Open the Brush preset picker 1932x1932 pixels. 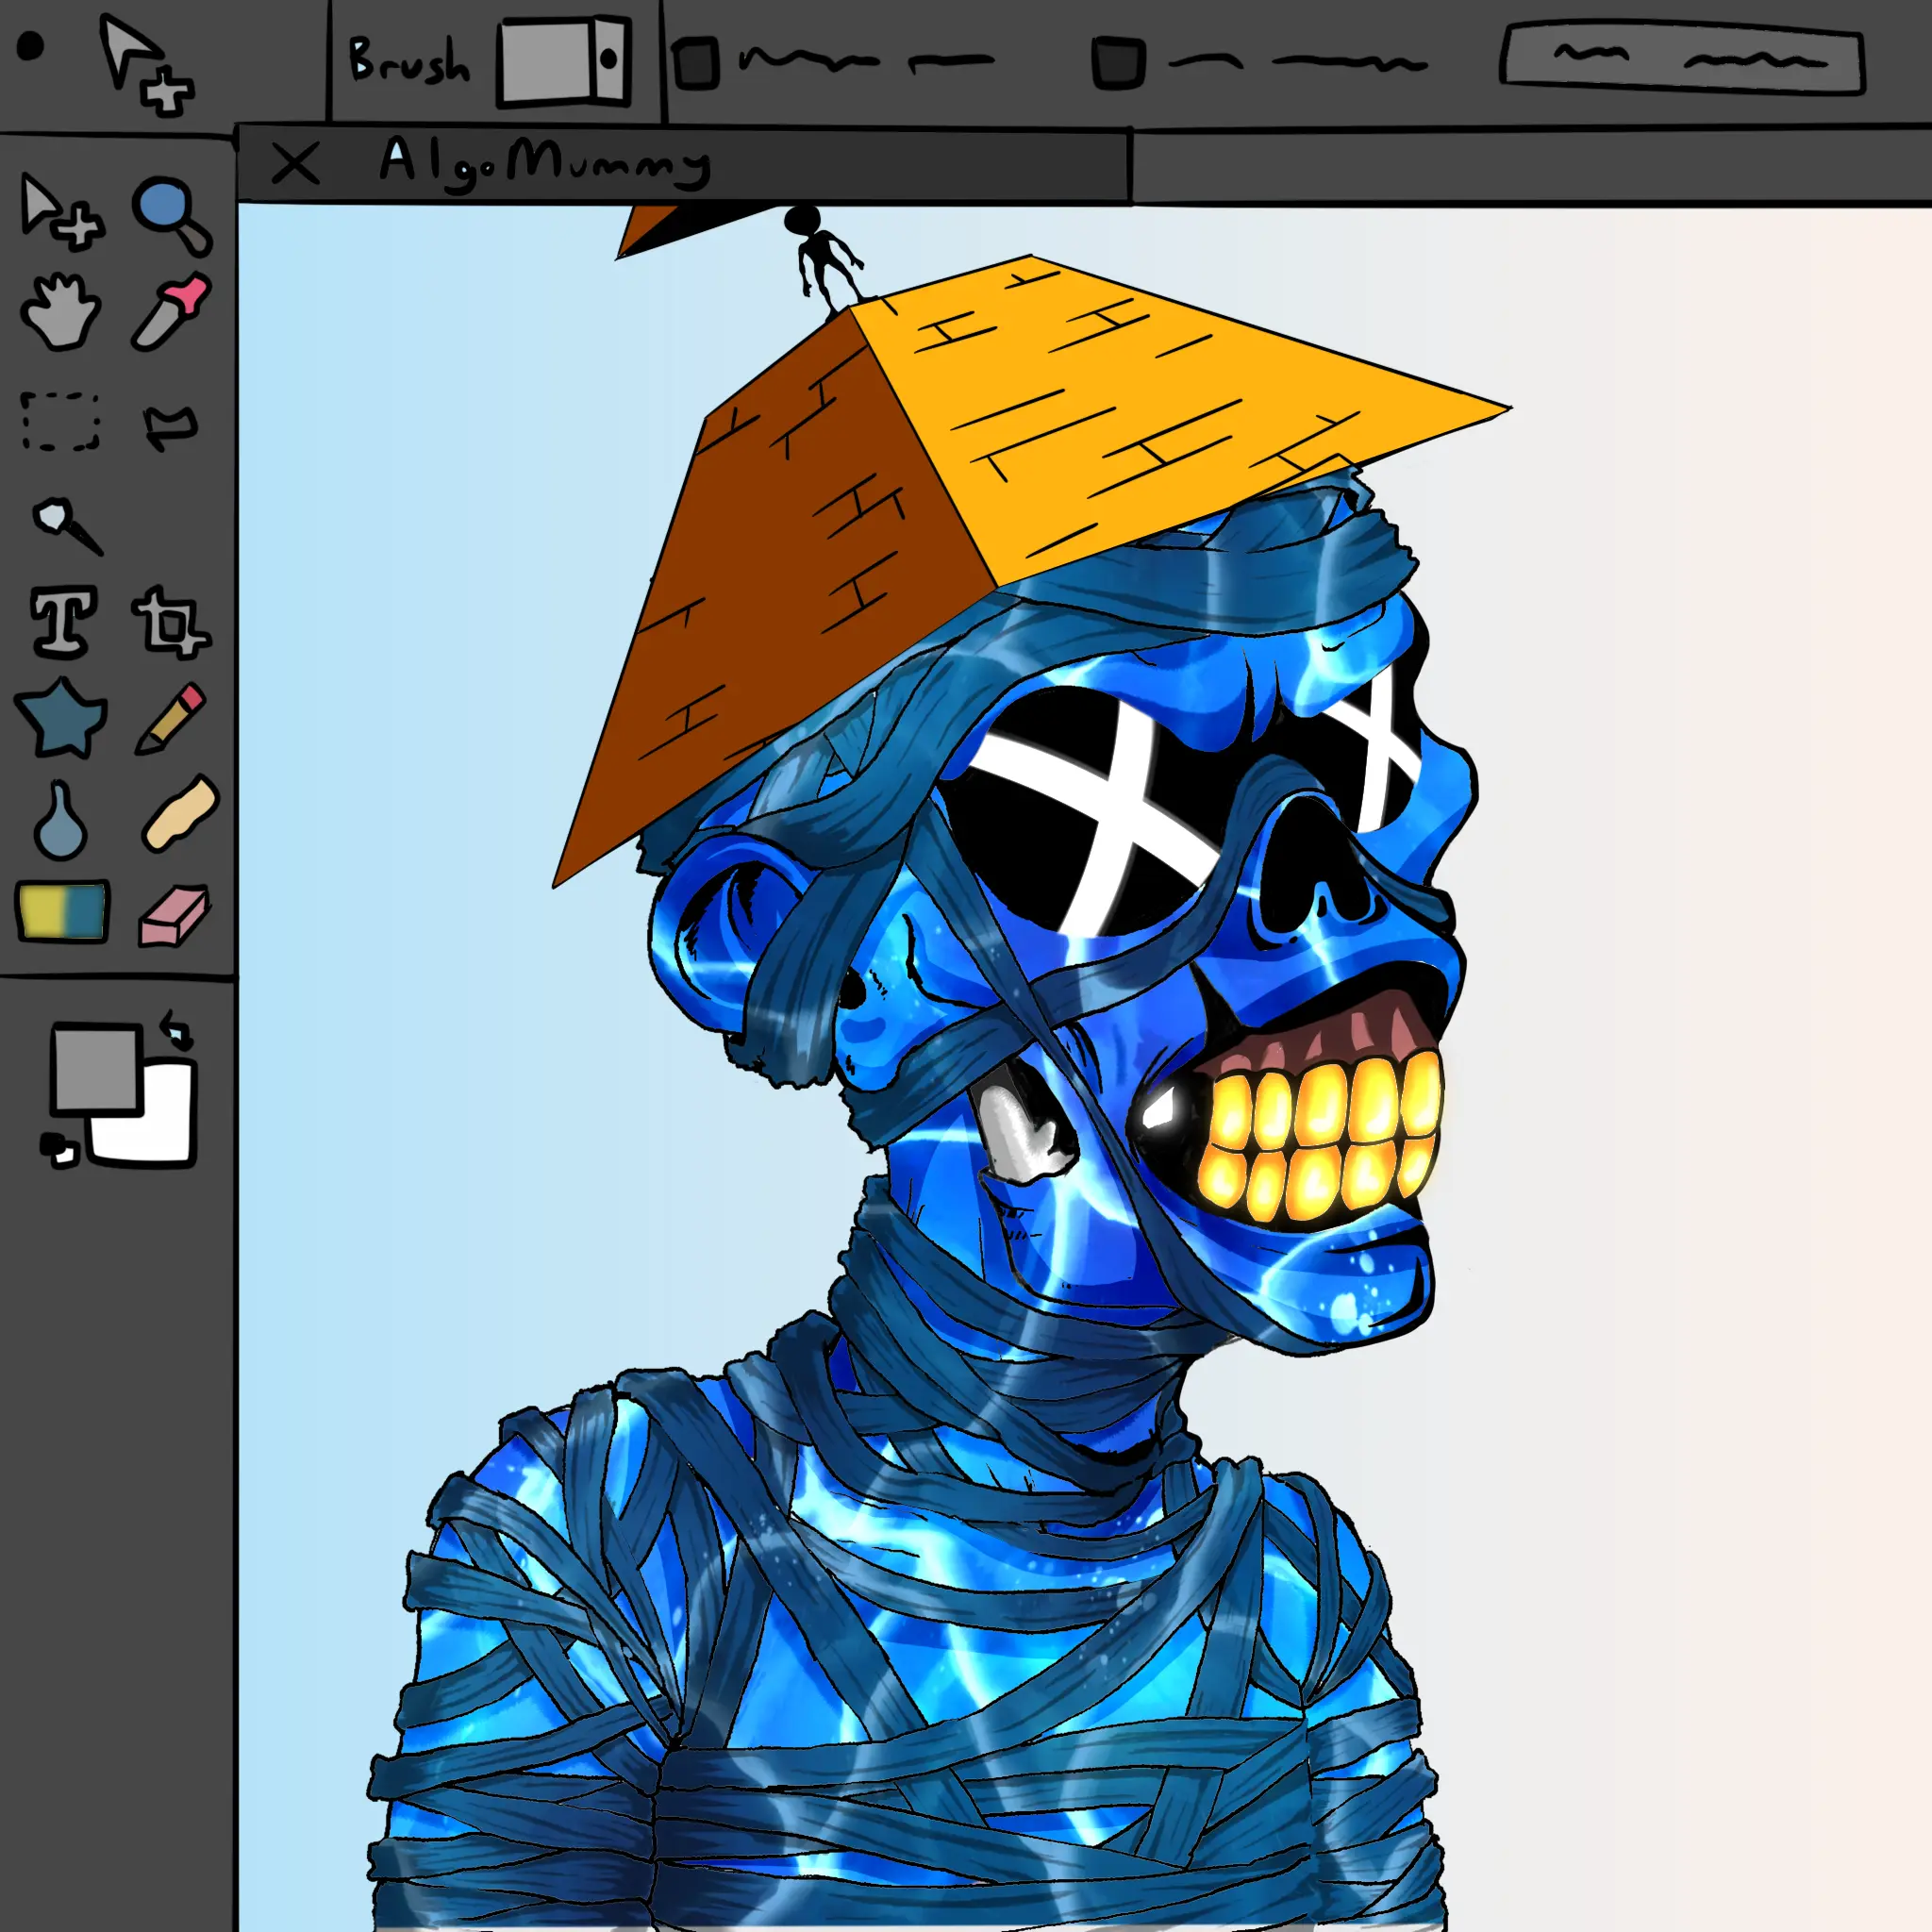pos(565,60)
